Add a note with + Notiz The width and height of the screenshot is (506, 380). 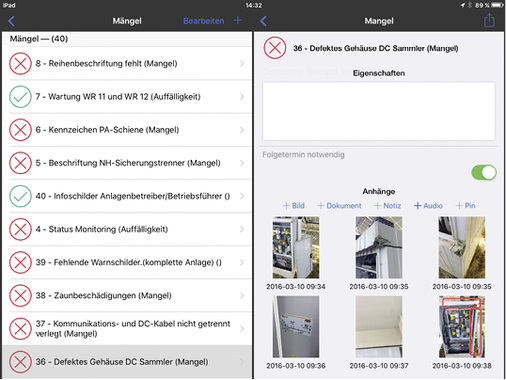tap(388, 206)
